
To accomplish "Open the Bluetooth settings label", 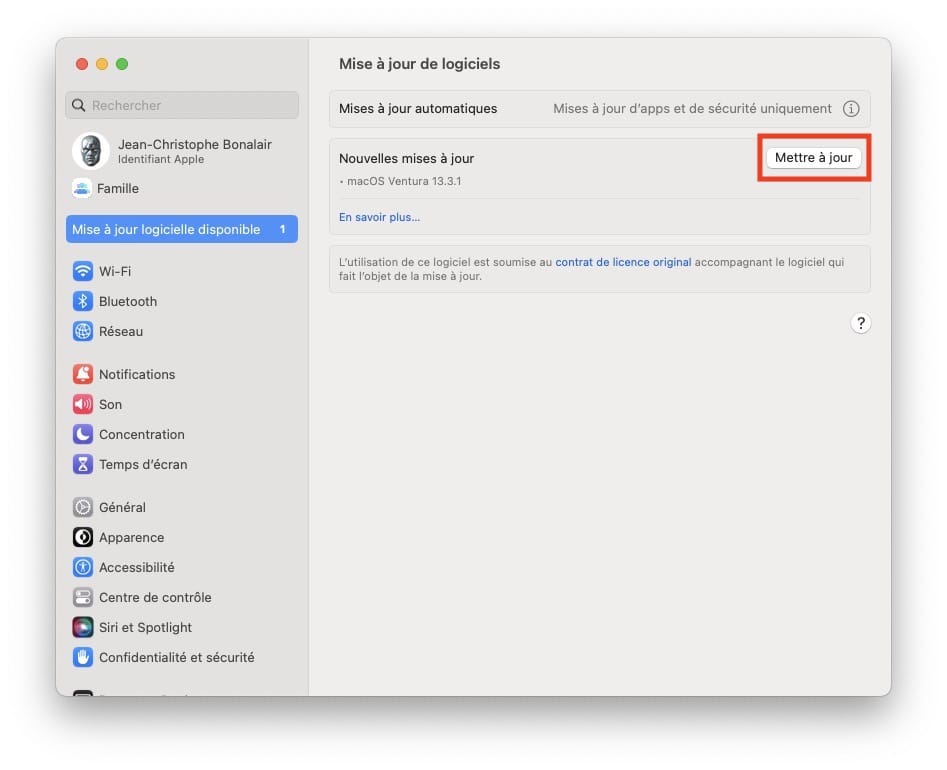I will 128,301.
